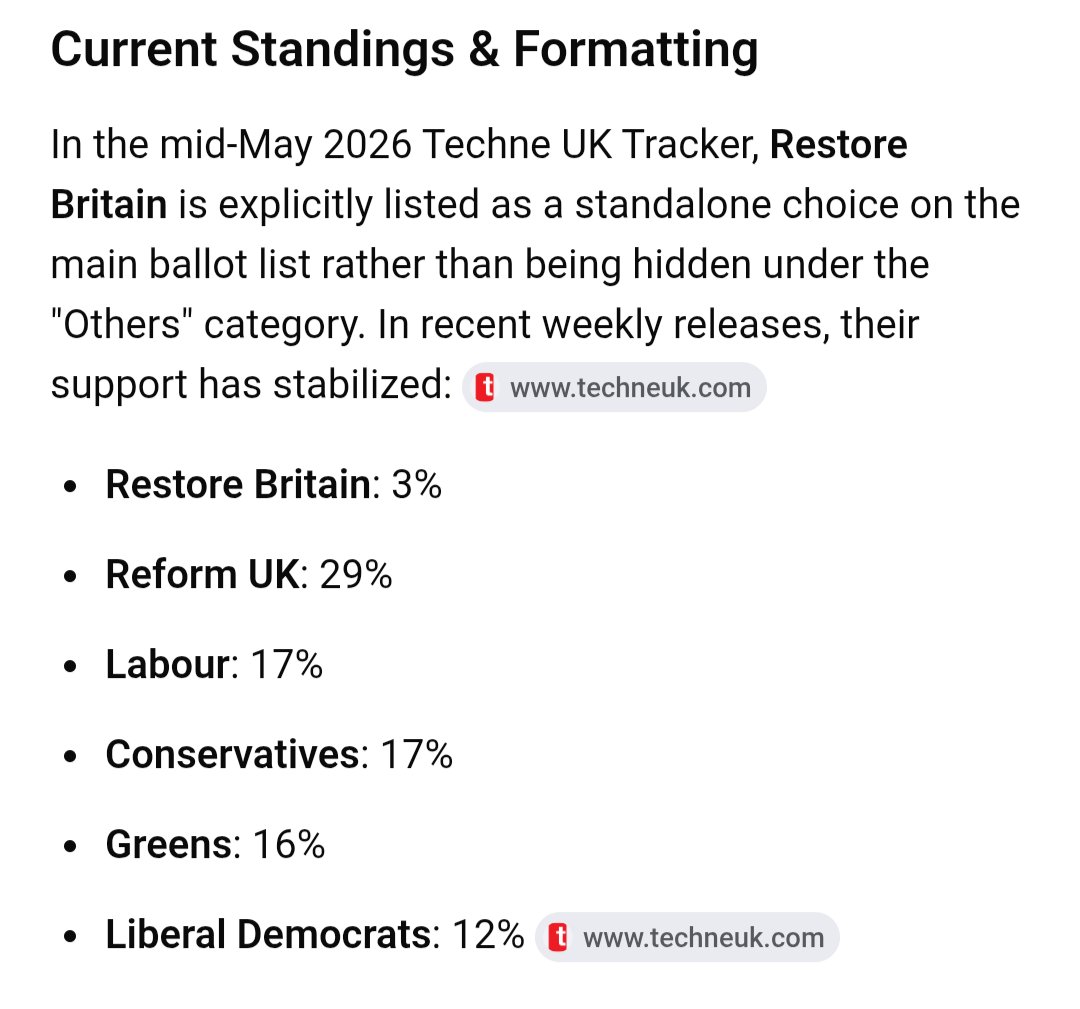Click the red Techne icon after "support has stabilized"
The image size is (1080, 1009).
coord(485,388)
